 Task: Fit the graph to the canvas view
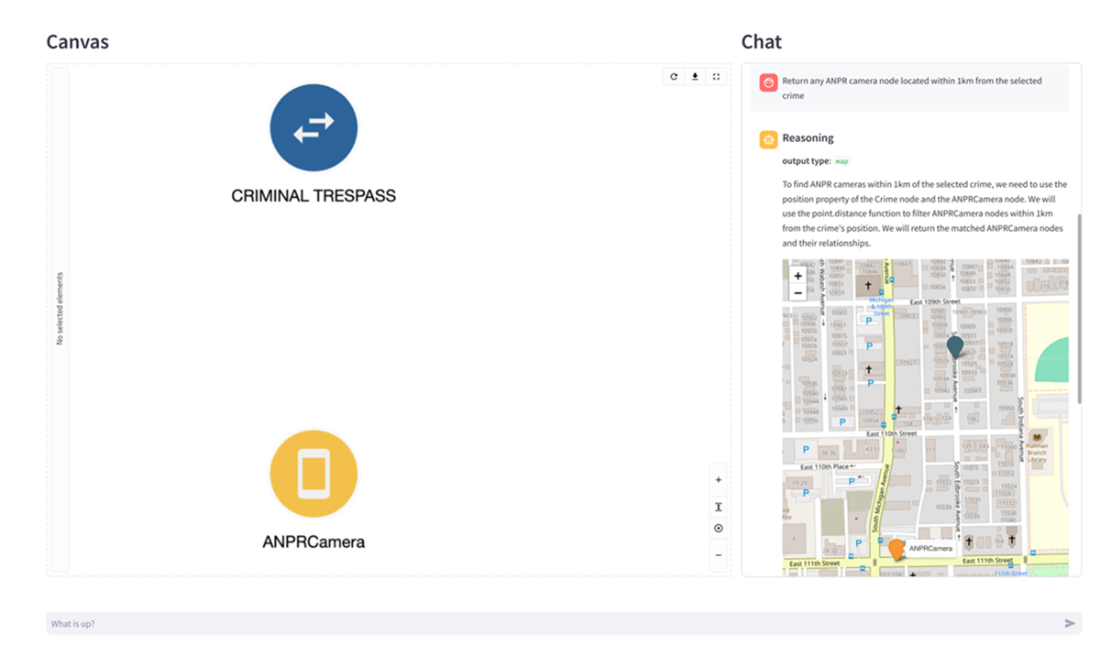pos(718,506)
